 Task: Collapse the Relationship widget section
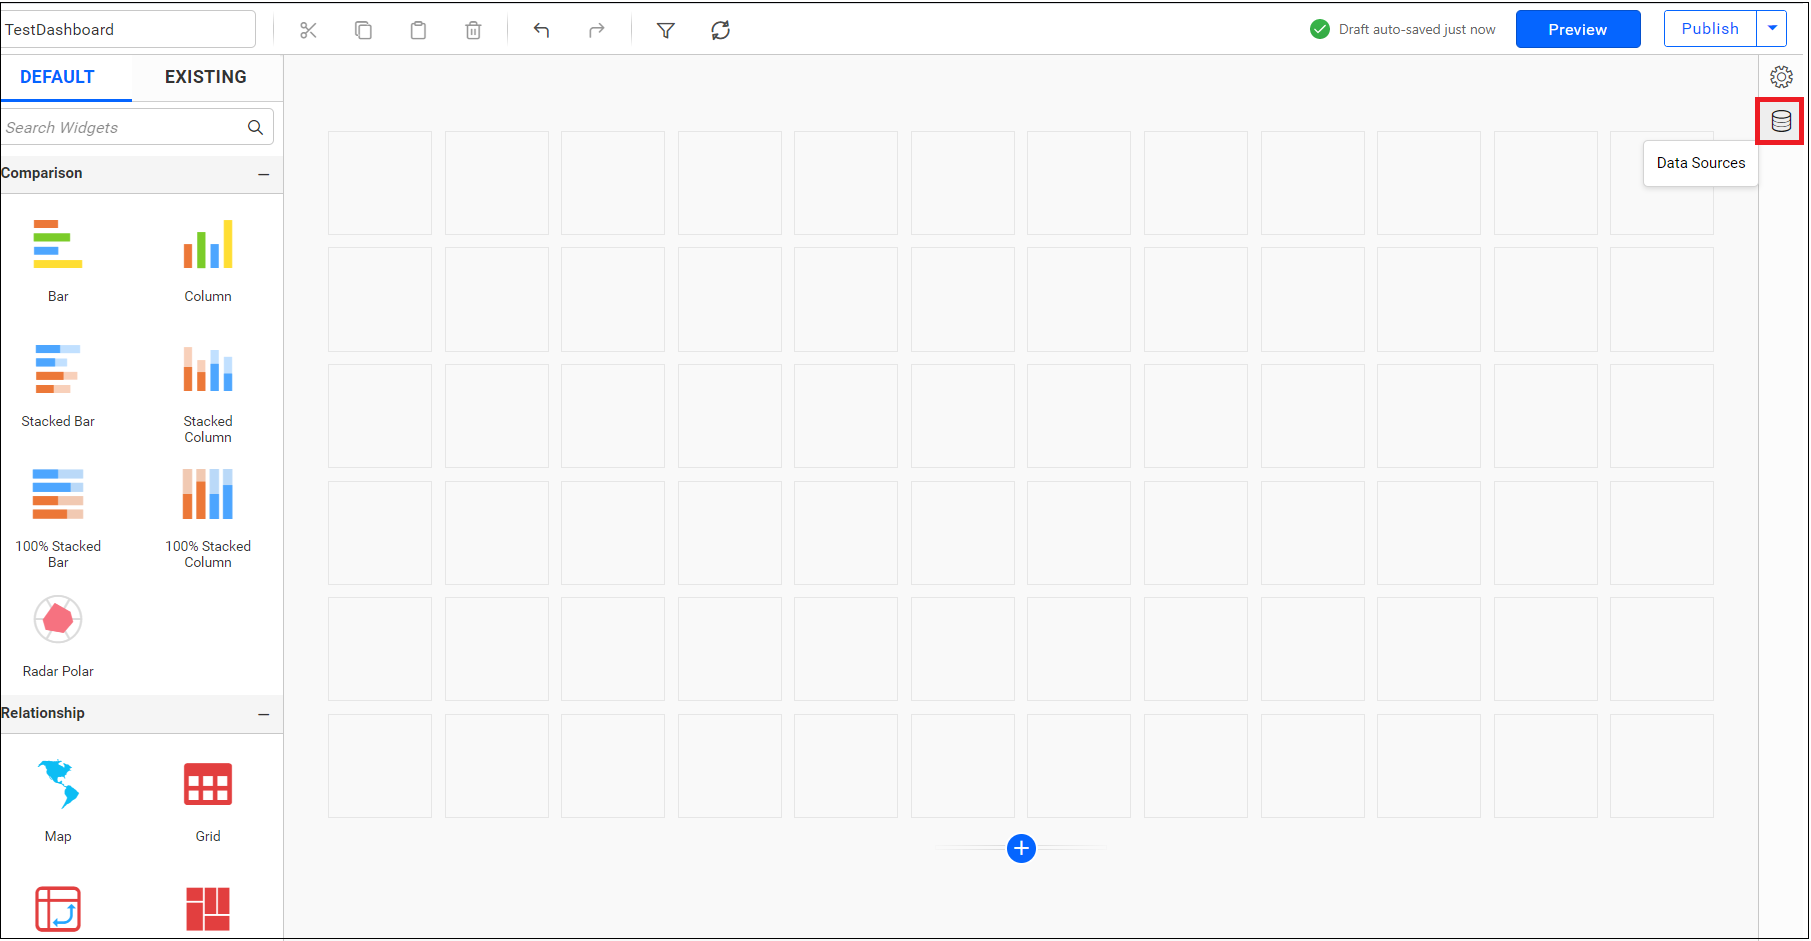pyautogui.click(x=263, y=714)
